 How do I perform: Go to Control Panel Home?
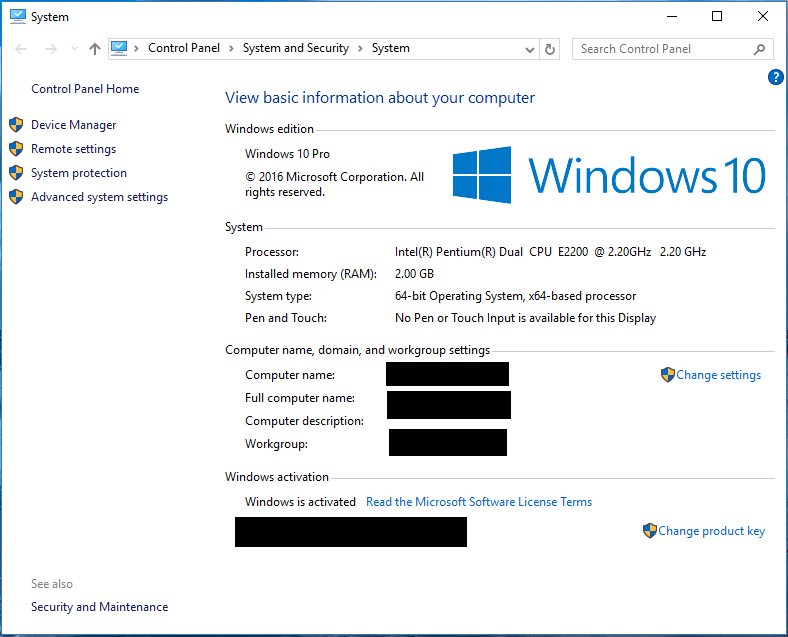point(85,89)
